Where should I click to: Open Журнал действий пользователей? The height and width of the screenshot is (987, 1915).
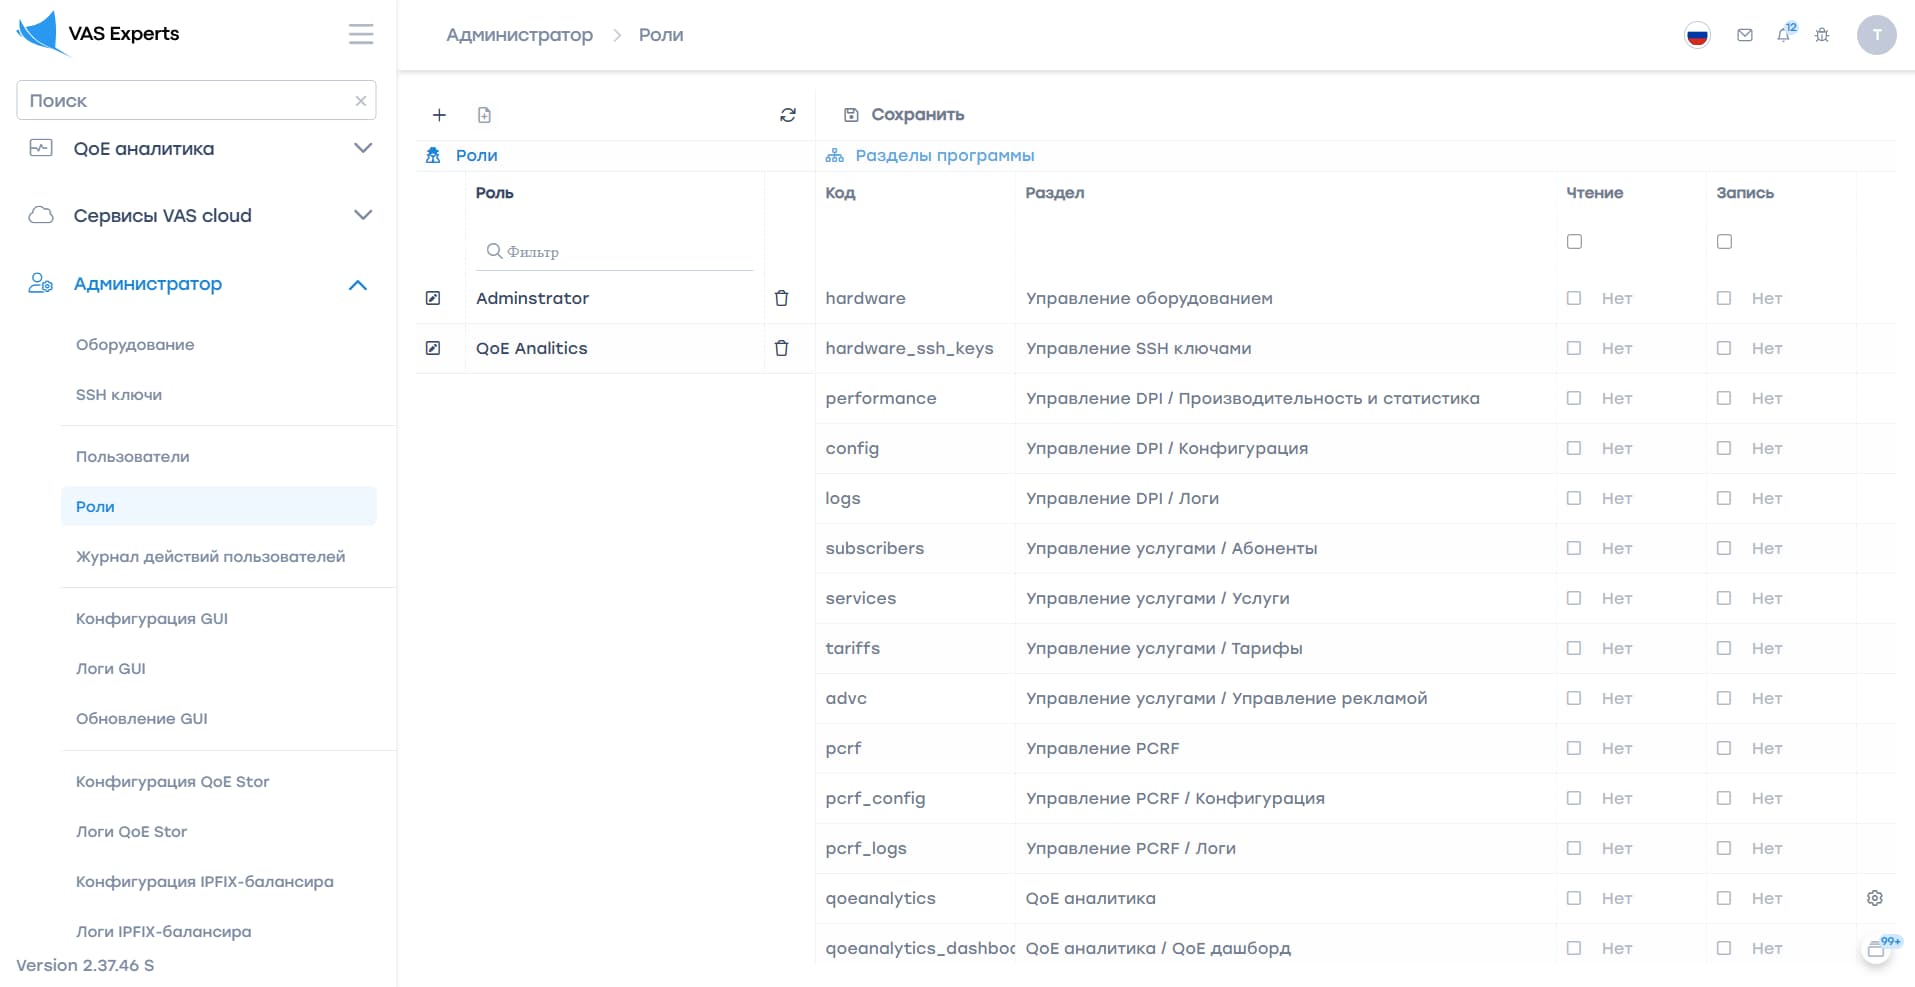point(211,557)
